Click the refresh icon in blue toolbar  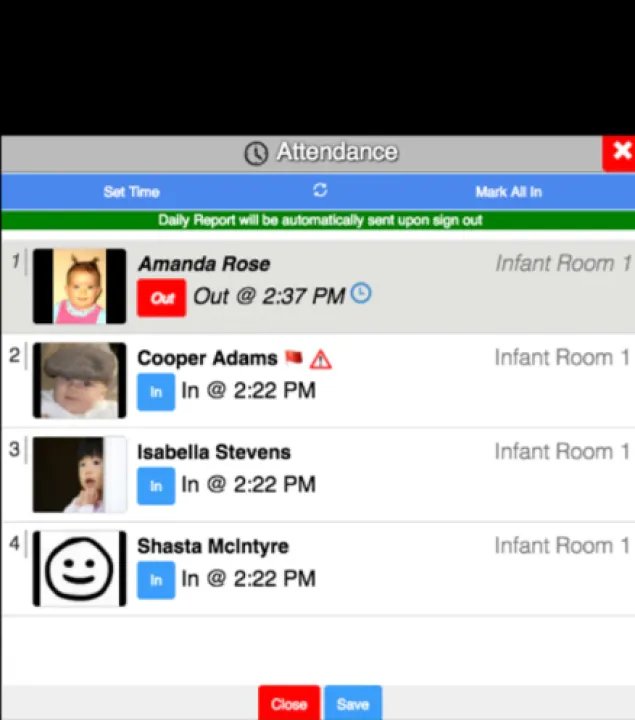320,190
